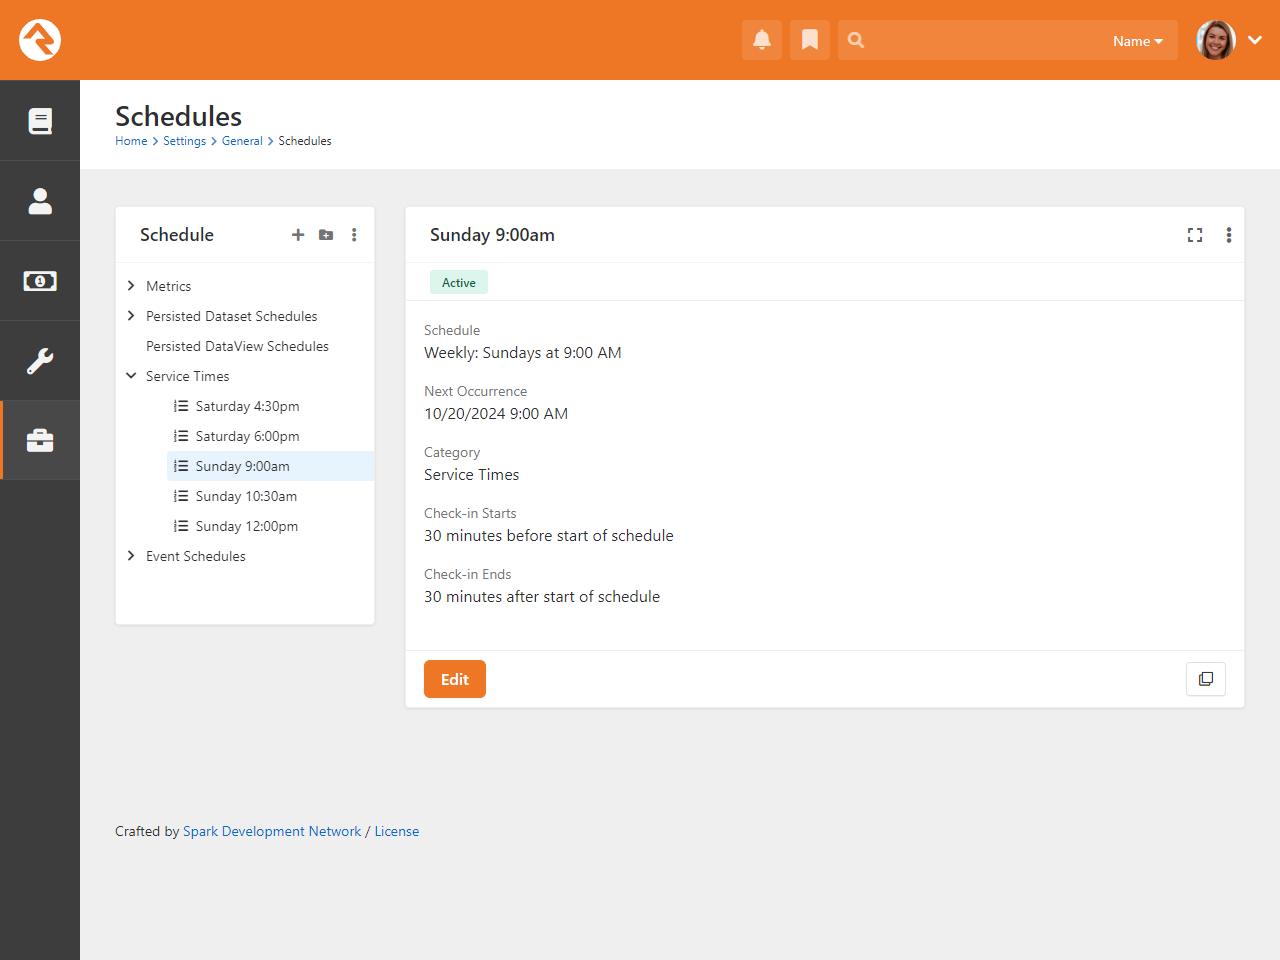This screenshot has height=960, width=1280.
Task: Click the Service Times label
Action: [x=187, y=376]
